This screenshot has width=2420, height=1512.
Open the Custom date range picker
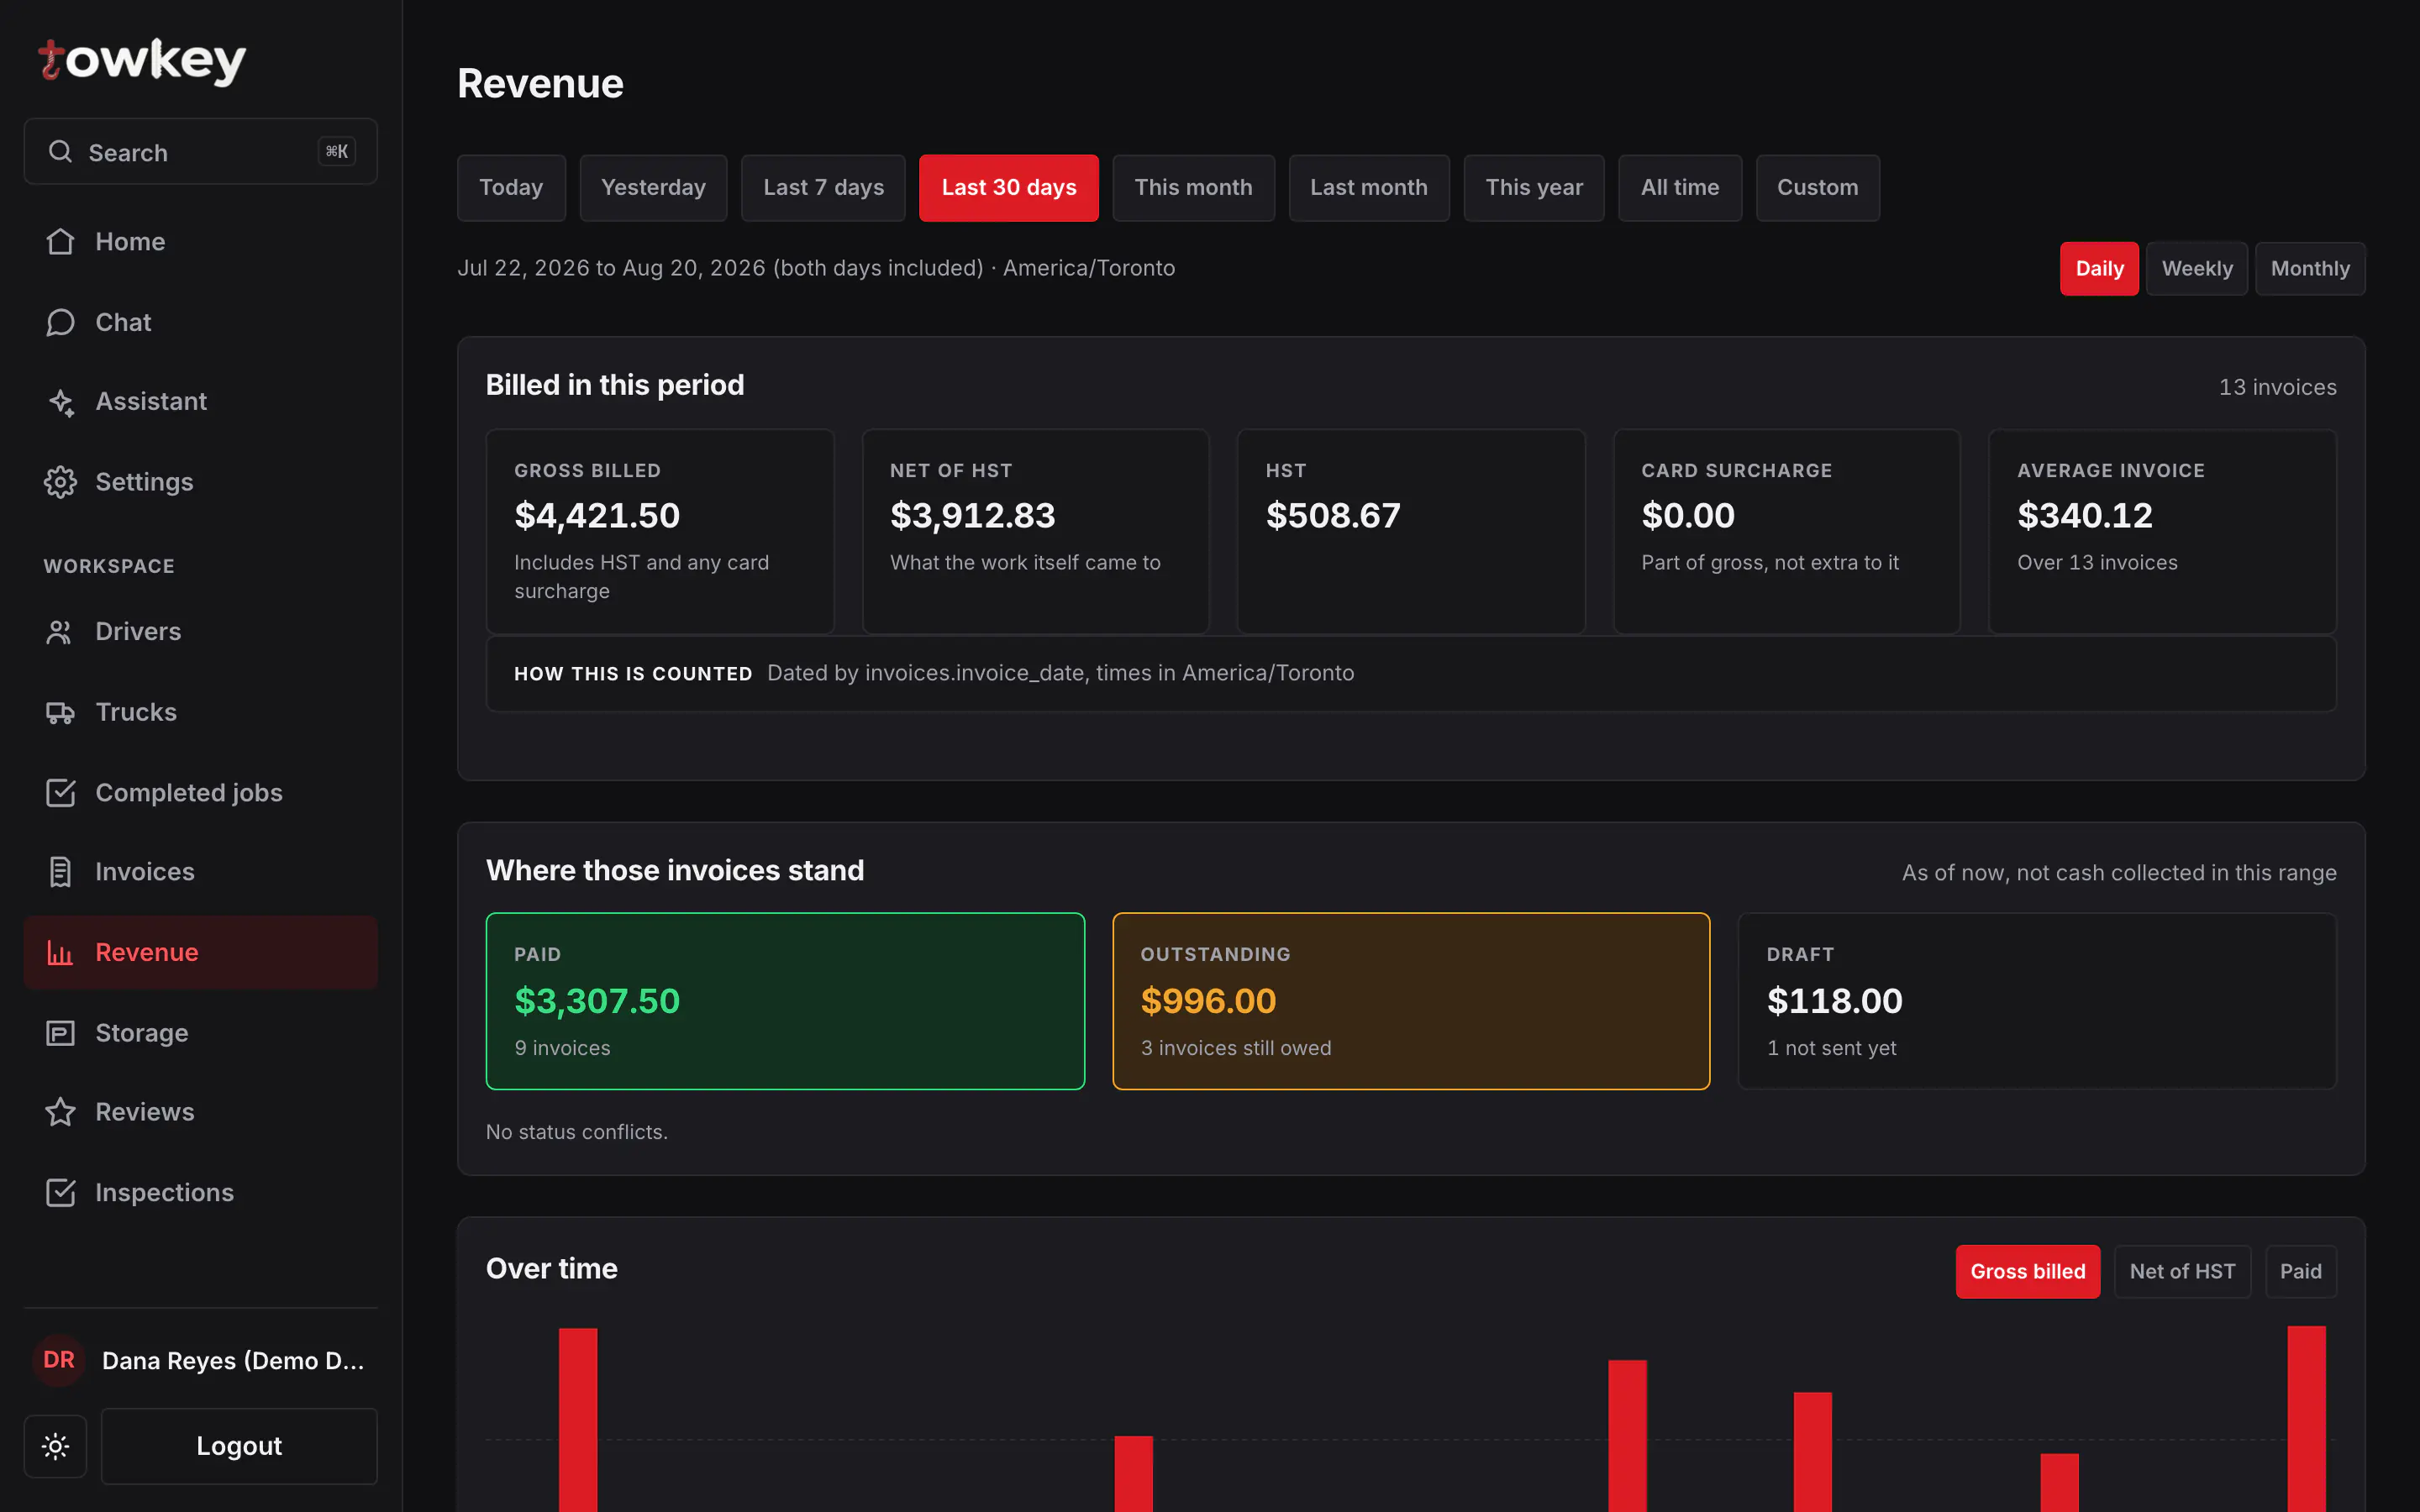coord(1817,188)
